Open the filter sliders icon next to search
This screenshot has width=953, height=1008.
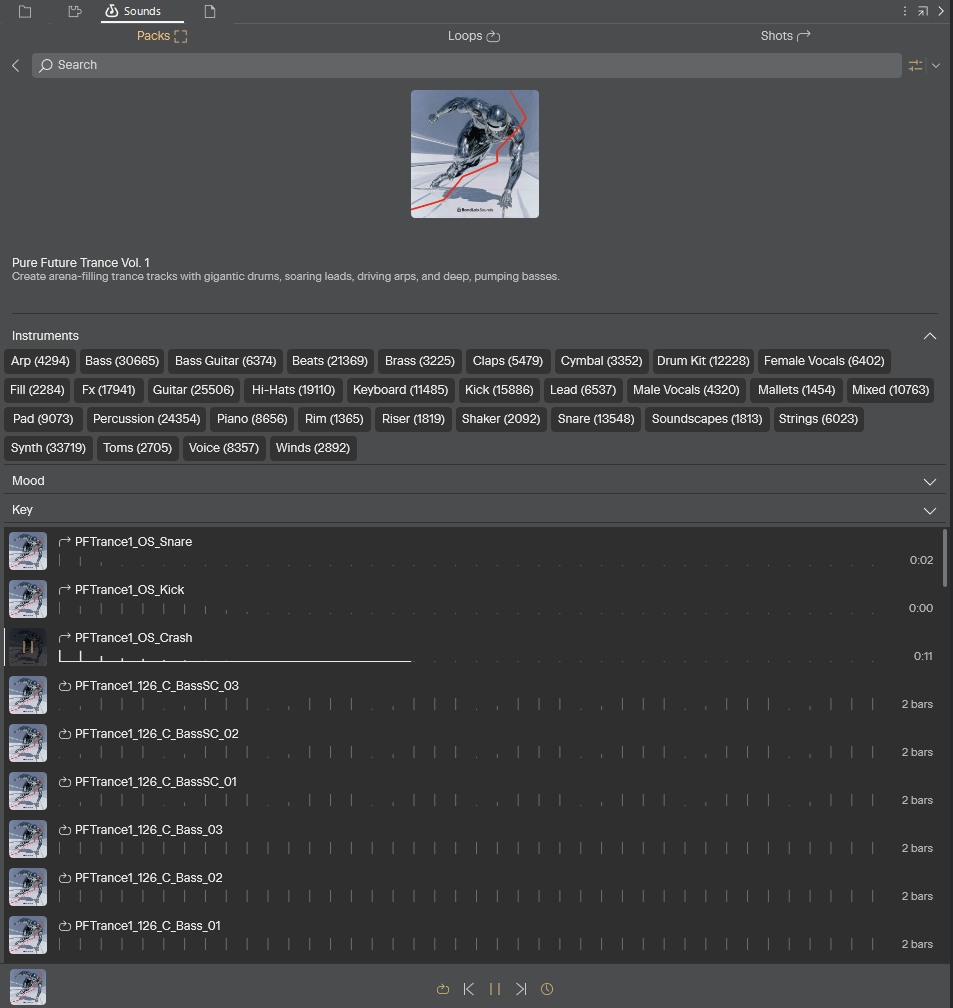[x=915, y=65]
